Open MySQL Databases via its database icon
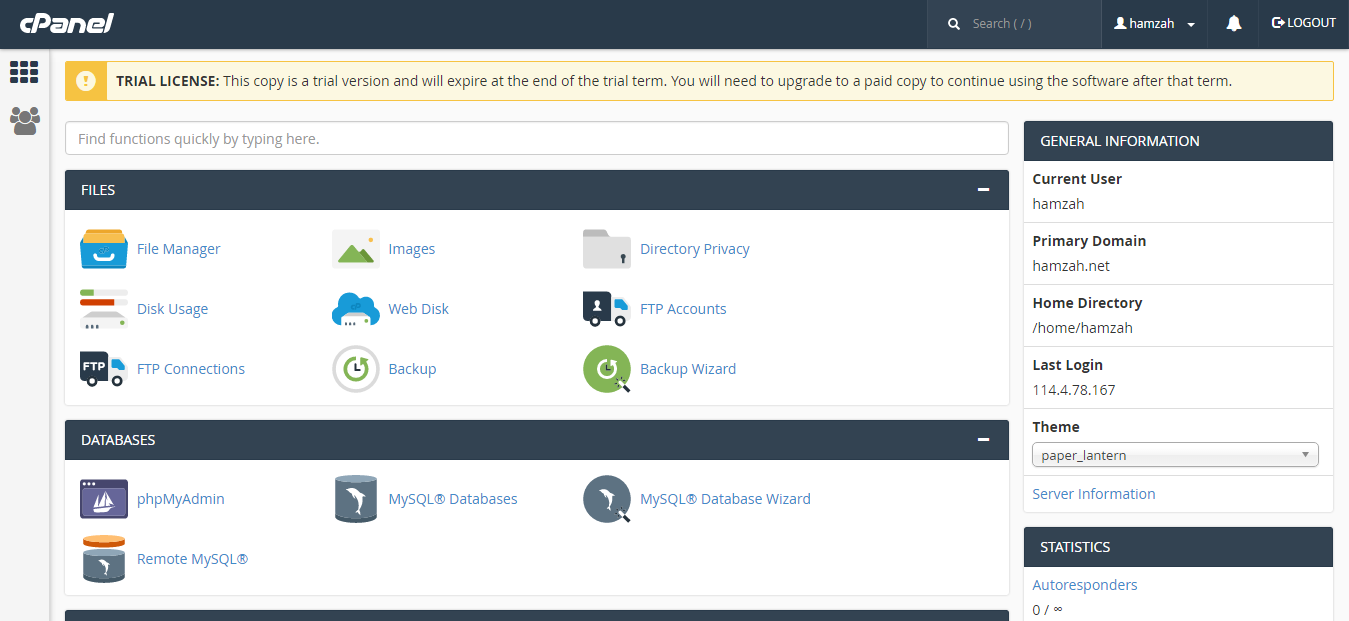Image resolution: width=1349 pixels, height=621 pixels. (355, 498)
